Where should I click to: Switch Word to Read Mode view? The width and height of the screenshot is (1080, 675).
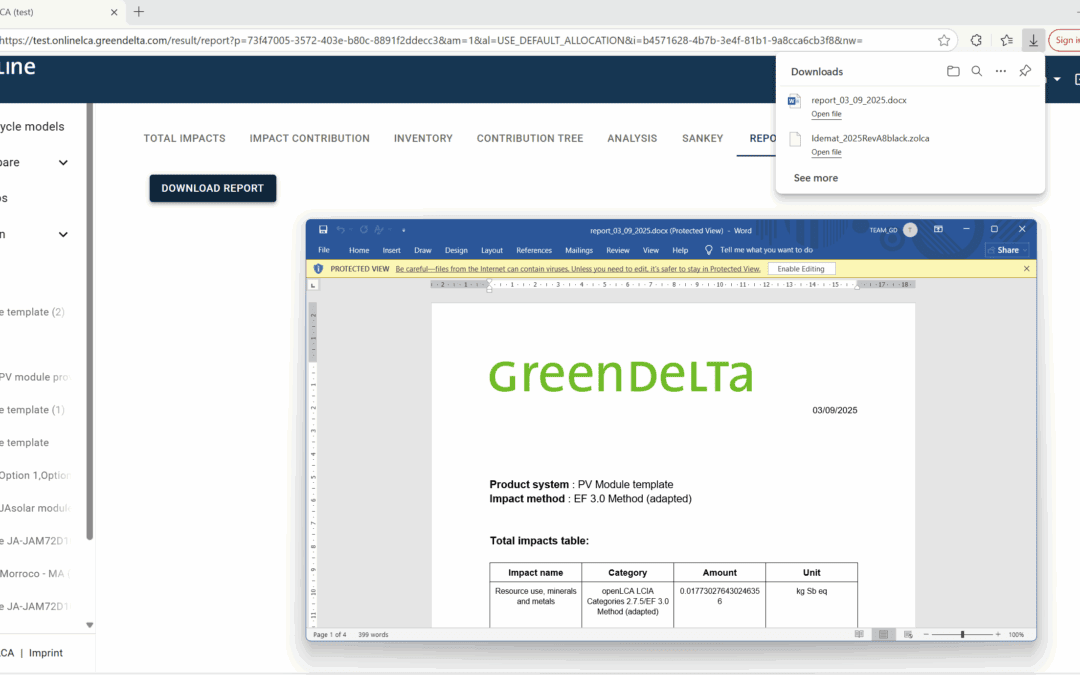859,635
